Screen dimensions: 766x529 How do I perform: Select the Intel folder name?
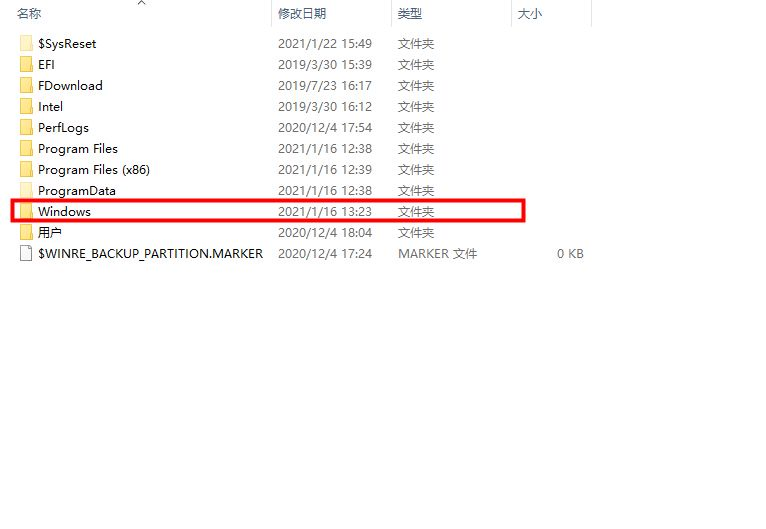tap(50, 106)
